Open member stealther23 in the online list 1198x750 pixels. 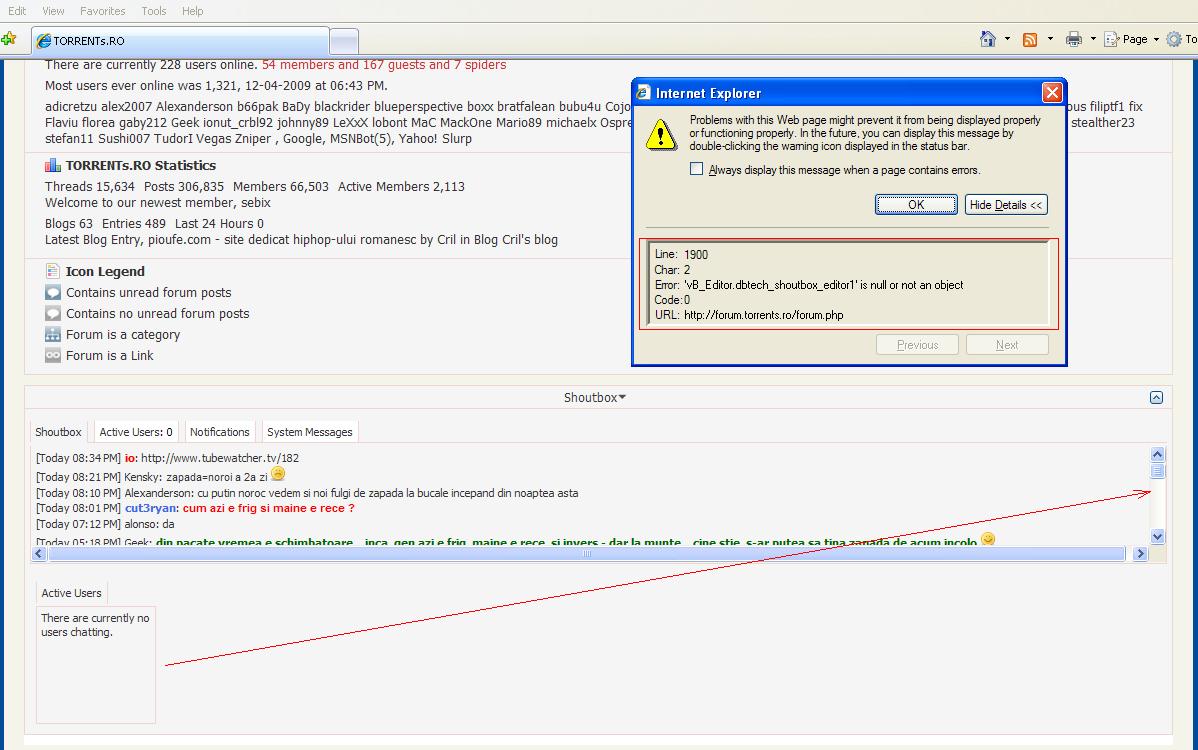tap(1102, 123)
